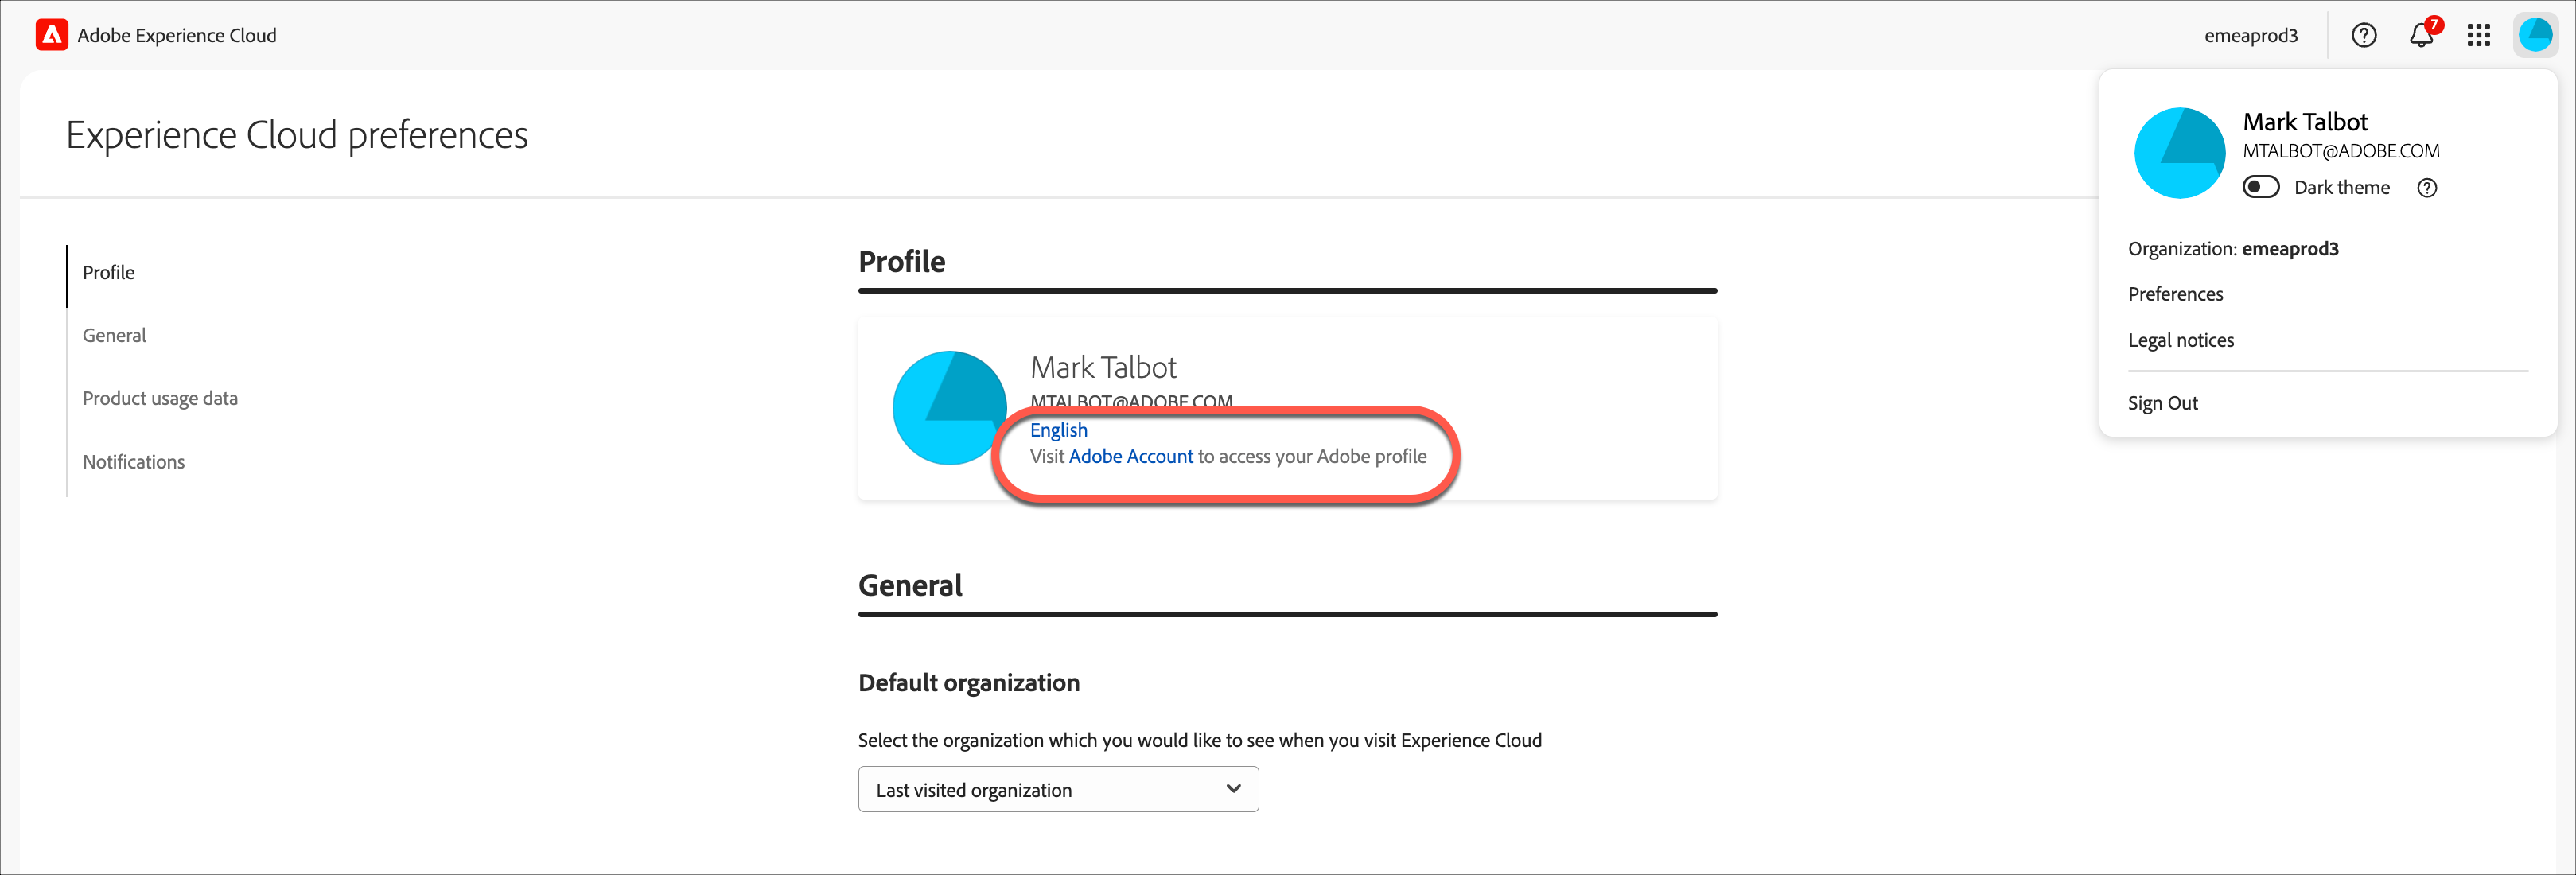Enable the Dark theme switch
2576x875 pixels.
[x=2260, y=188]
